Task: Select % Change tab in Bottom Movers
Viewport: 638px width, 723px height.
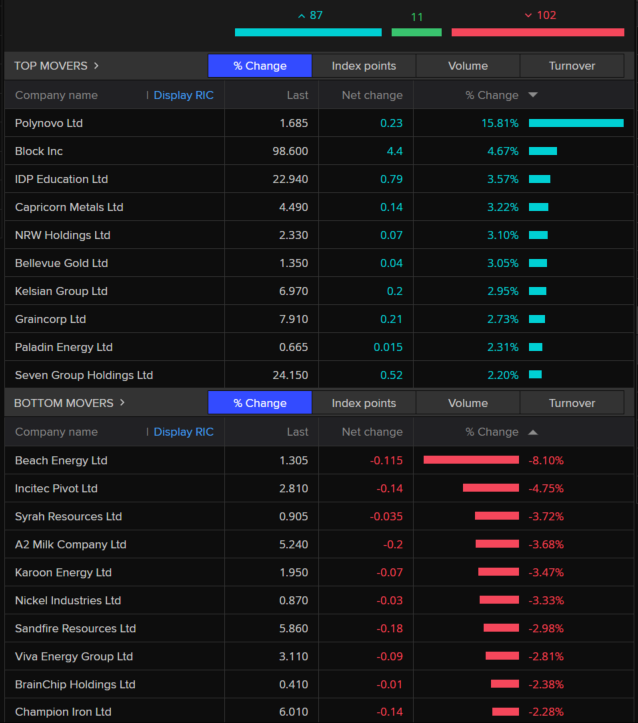Action: [260, 403]
